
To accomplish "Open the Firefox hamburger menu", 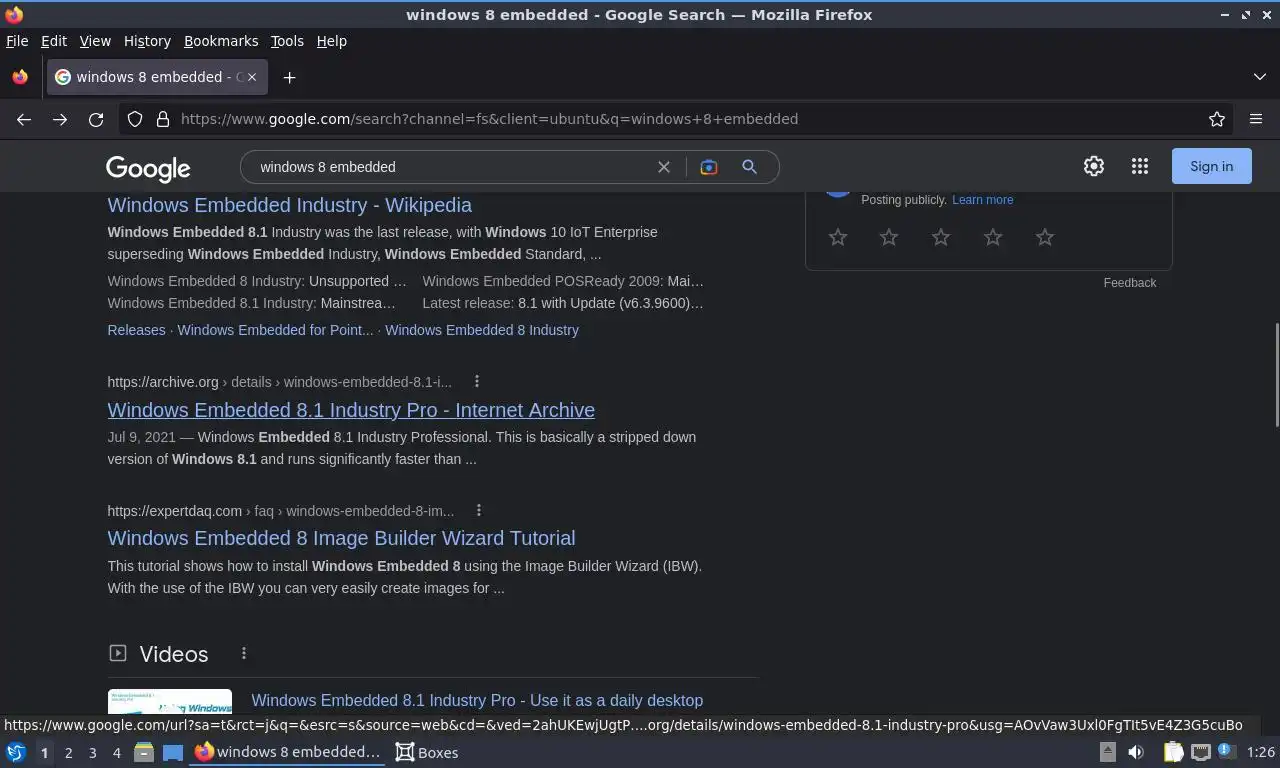I will click(x=1256, y=119).
